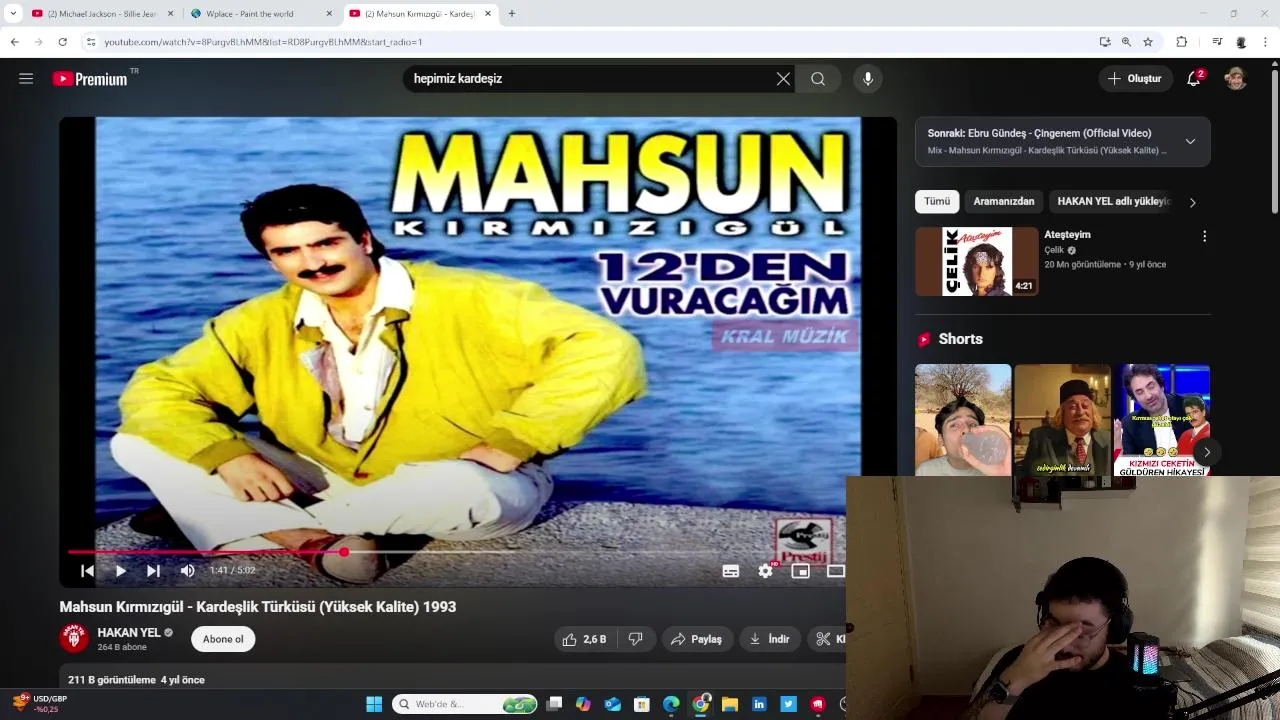Image resolution: width=1280 pixels, height=720 pixels.
Task: Close the Wplace browser tab
Action: pos(329,14)
